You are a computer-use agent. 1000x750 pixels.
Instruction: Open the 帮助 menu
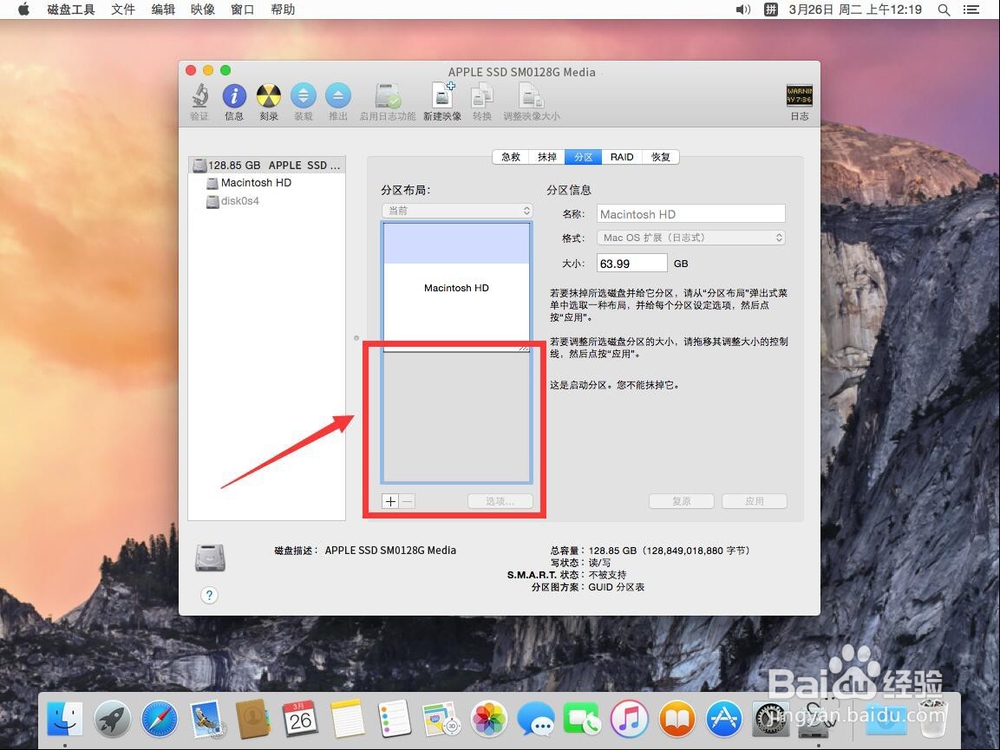click(283, 10)
